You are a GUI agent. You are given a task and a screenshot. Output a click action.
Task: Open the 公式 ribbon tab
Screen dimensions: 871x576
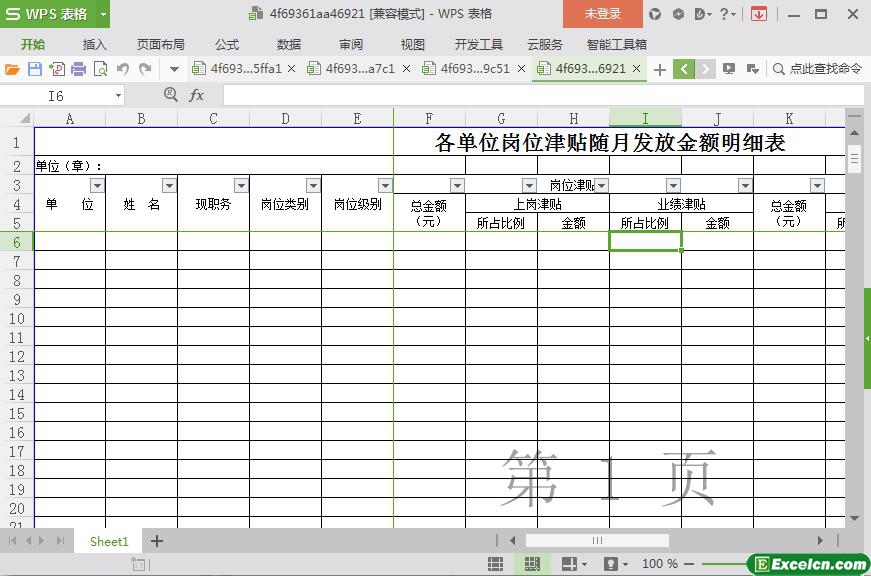(x=227, y=44)
